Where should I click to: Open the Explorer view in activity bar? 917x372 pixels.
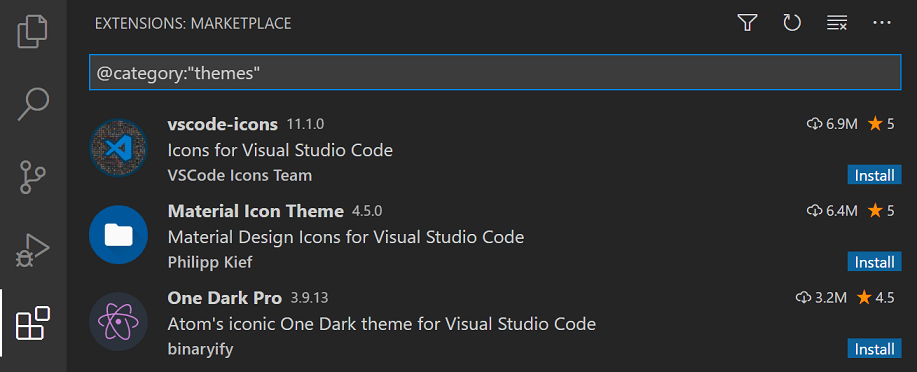coord(32,32)
